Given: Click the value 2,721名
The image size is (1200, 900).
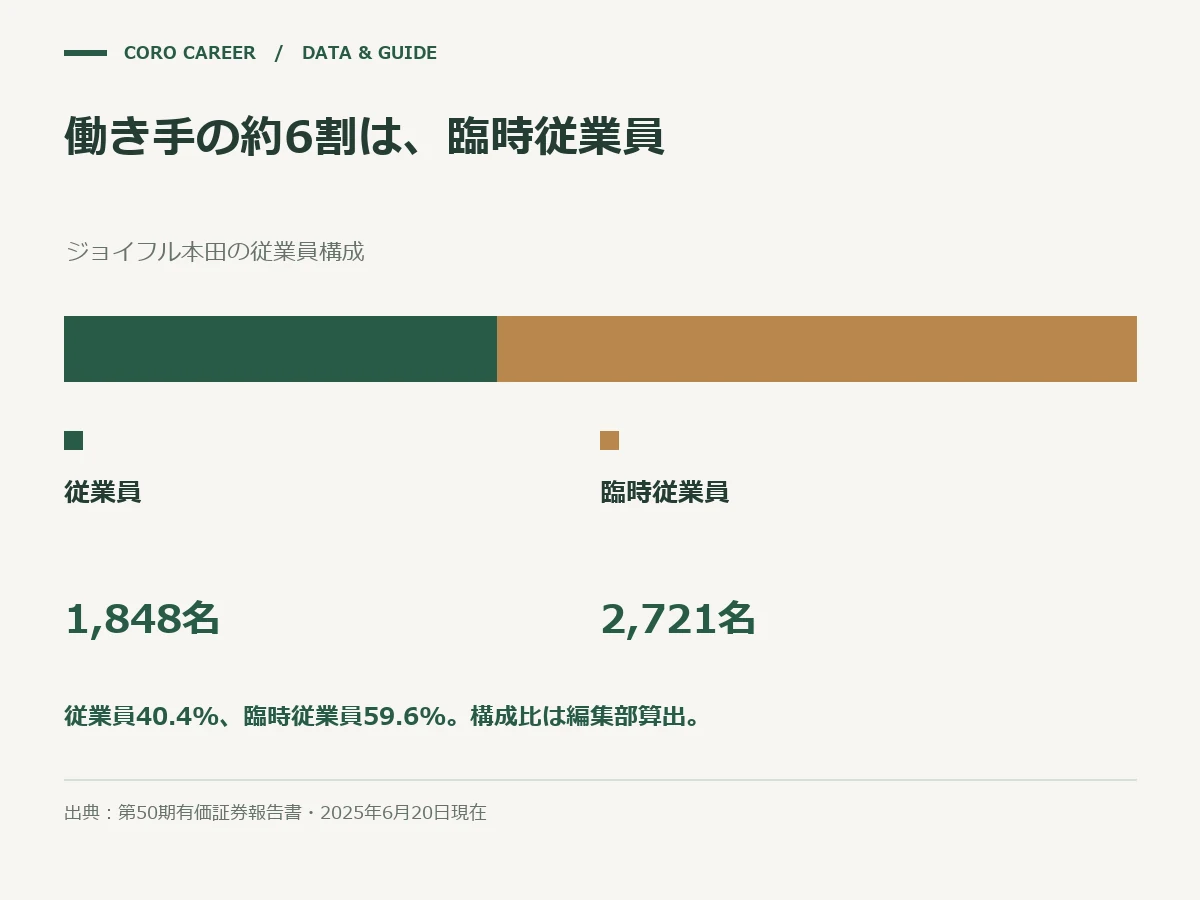Looking at the screenshot, I should click(x=678, y=619).
